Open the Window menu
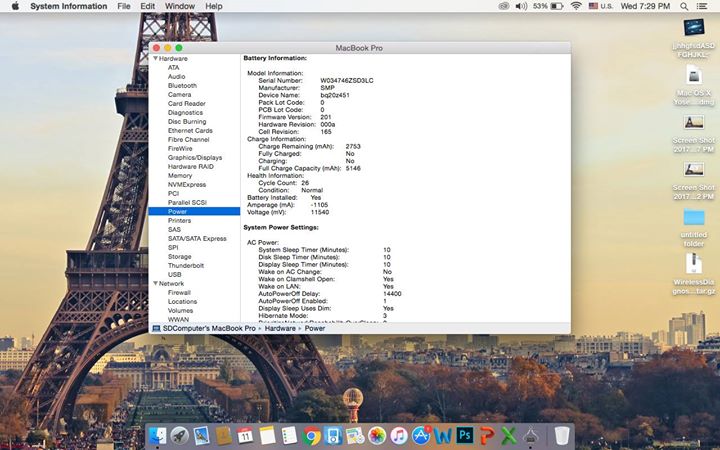The image size is (720, 450). pyautogui.click(x=180, y=6)
